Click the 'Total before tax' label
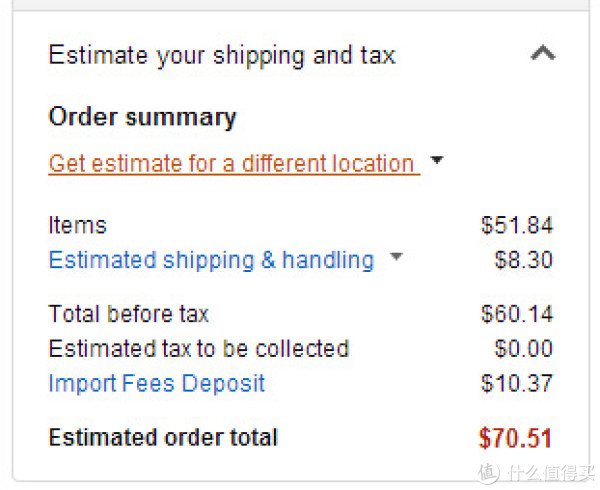Screen dimensions: 600x490 [x=129, y=314]
